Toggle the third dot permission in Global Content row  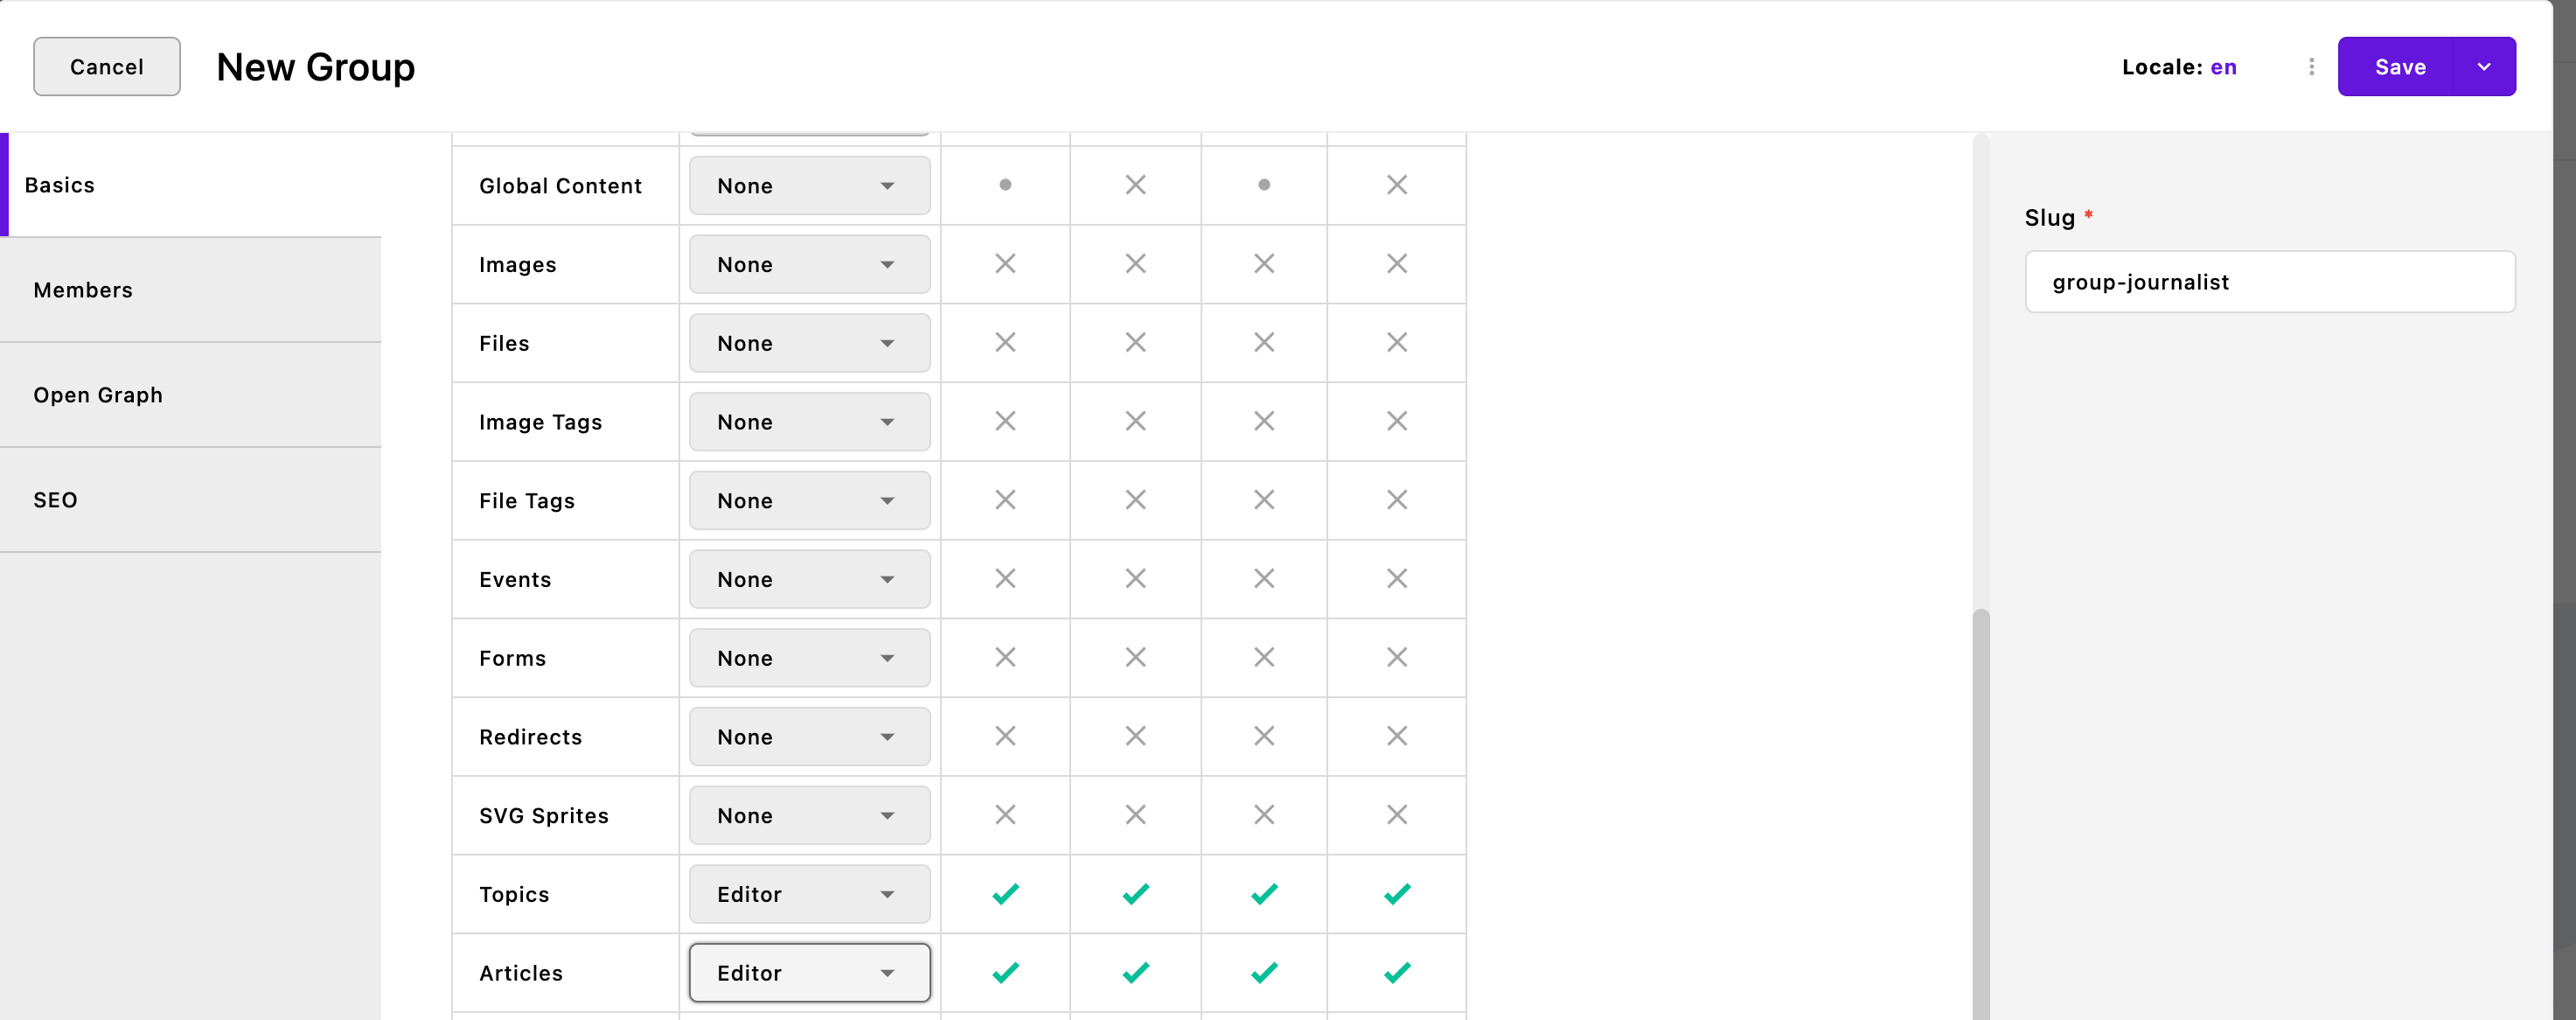(1264, 185)
